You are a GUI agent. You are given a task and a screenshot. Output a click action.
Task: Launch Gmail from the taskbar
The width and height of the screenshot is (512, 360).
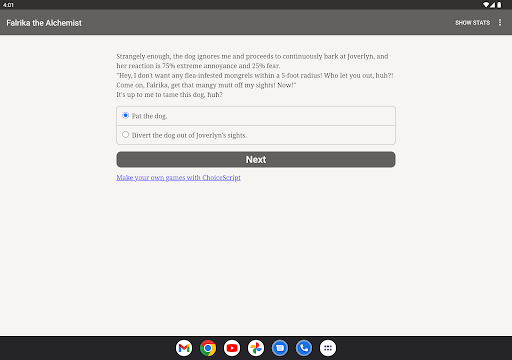(x=184, y=348)
